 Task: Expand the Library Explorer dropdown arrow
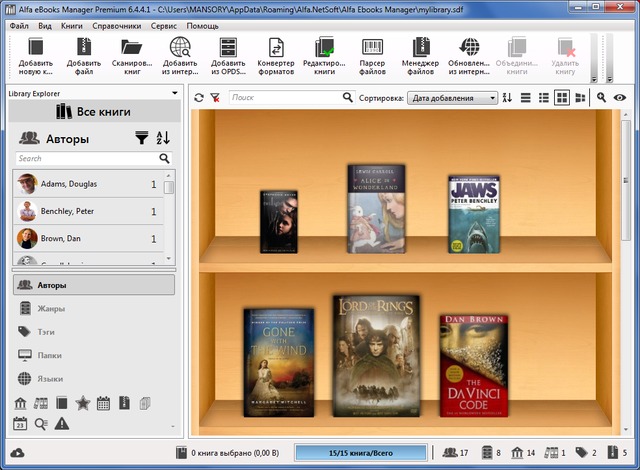pyautogui.click(x=175, y=93)
